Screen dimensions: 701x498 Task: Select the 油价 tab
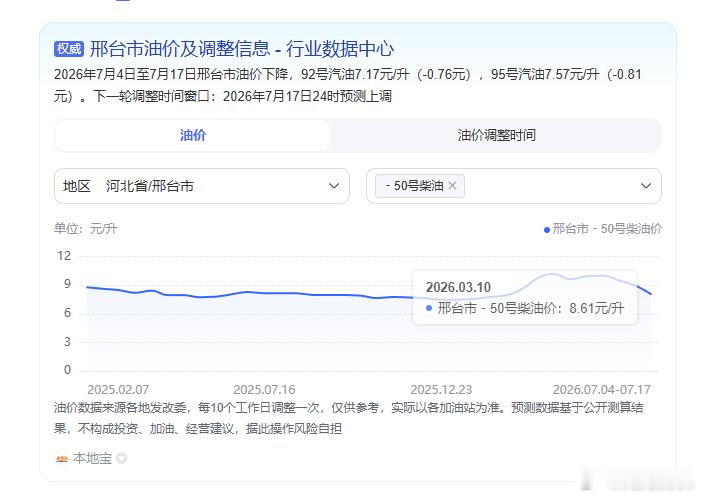(x=193, y=135)
